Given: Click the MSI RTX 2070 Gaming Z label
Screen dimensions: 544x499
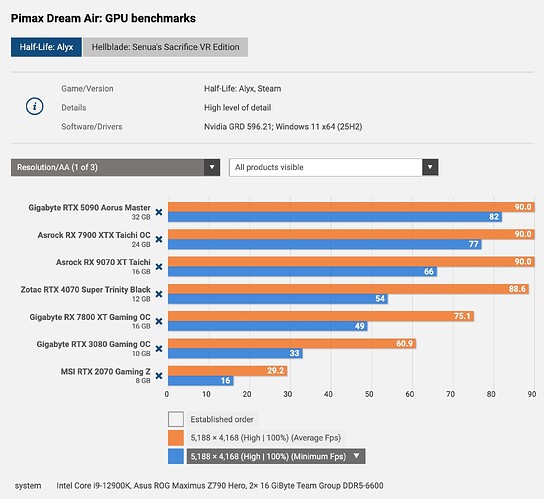Looking at the screenshot, I should click(105, 372).
